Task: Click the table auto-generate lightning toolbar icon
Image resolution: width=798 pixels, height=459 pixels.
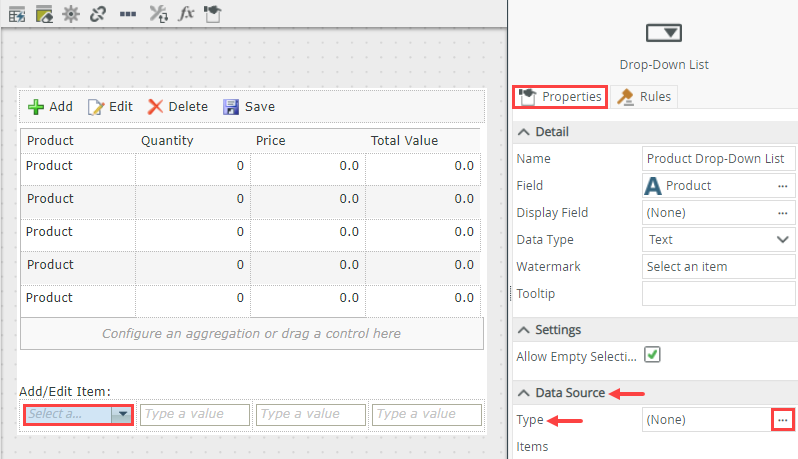Action: pos(17,14)
